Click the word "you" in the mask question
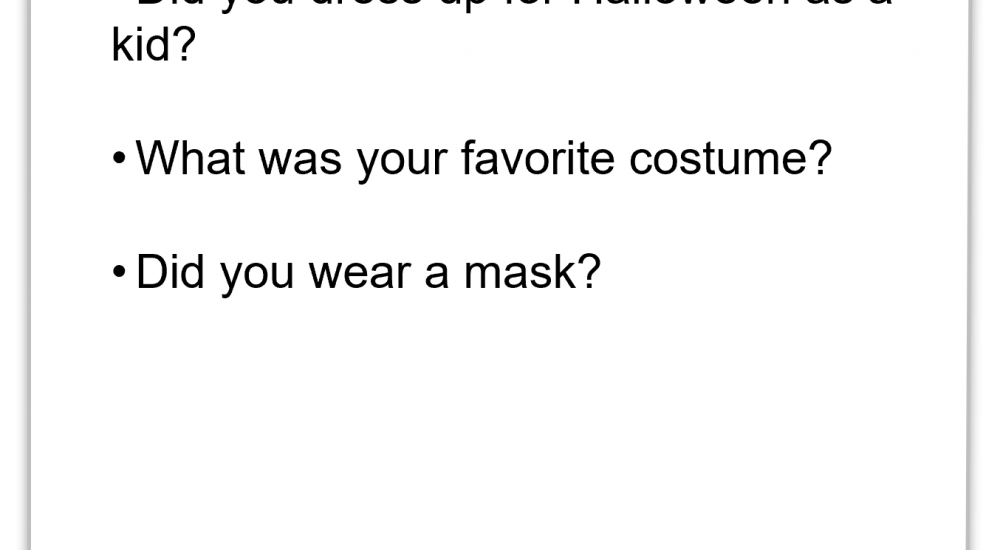Screen dimensions: 1000x550 (x=256, y=278)
